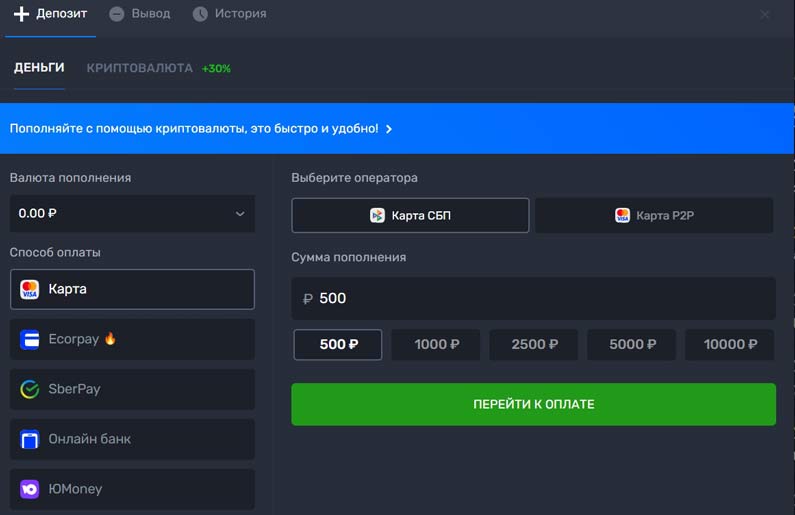
Task: Click the clock icon beside История
Action: 200,14
